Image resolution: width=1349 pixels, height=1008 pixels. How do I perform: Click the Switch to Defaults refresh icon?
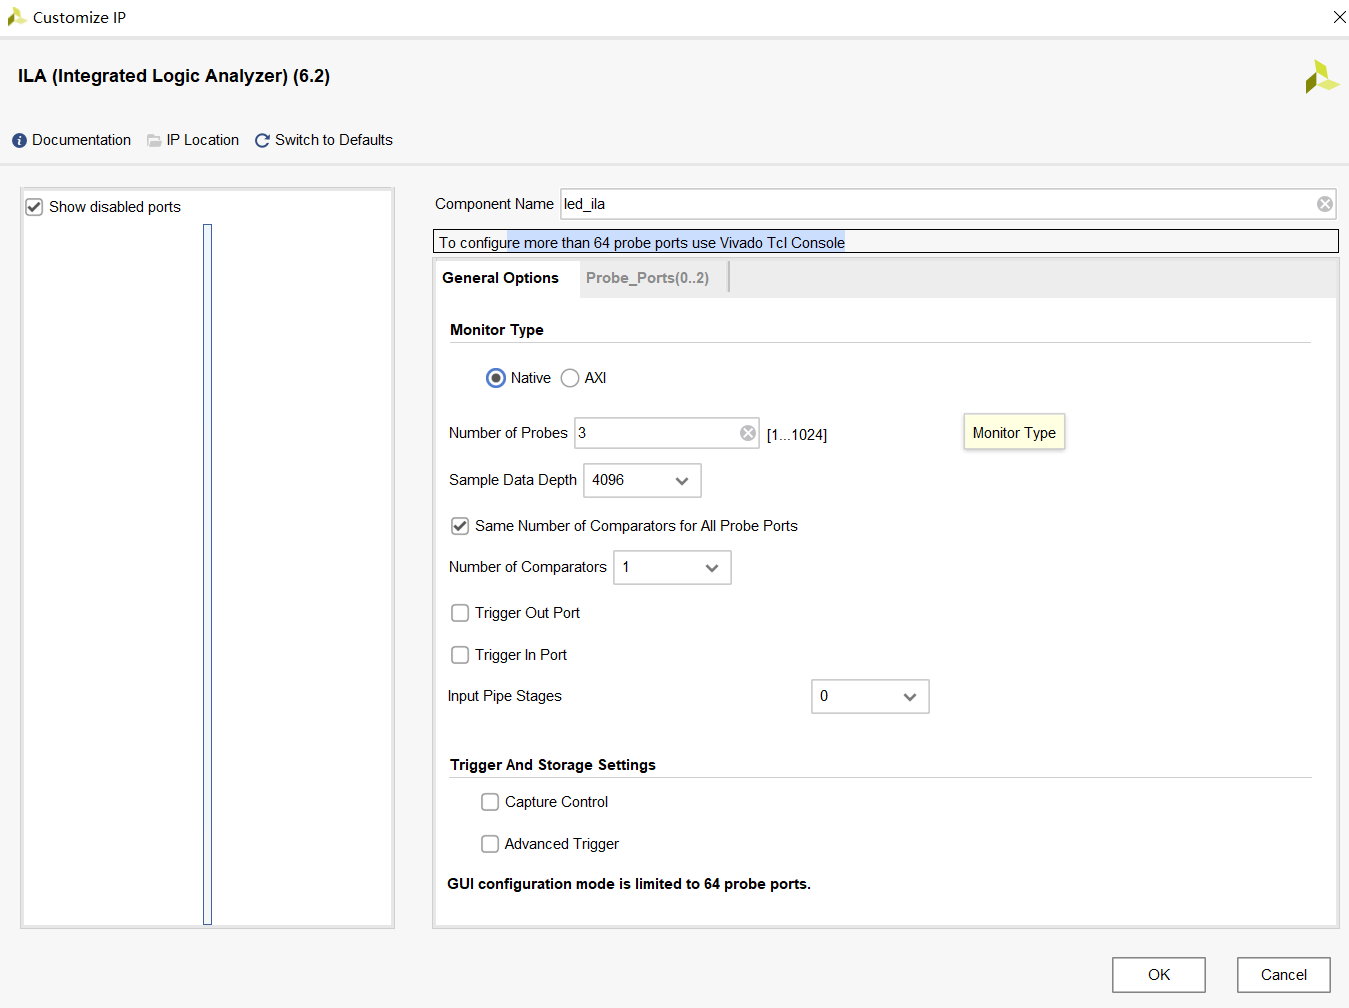(262, 141)
